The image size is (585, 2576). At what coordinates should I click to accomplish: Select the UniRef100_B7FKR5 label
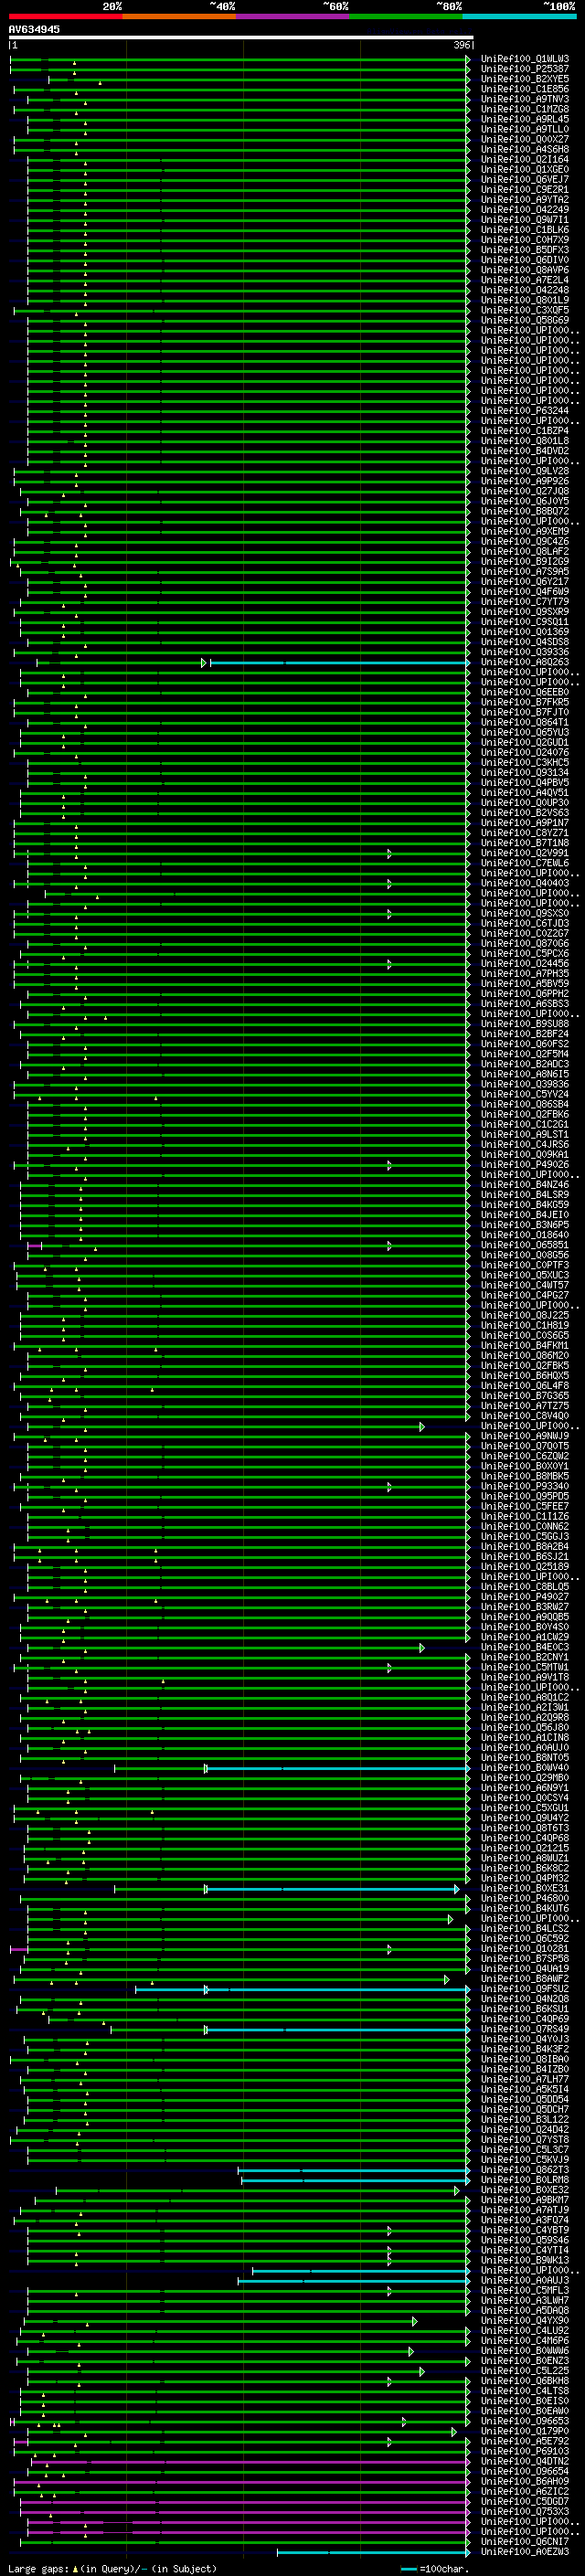[x=525, y=702]
